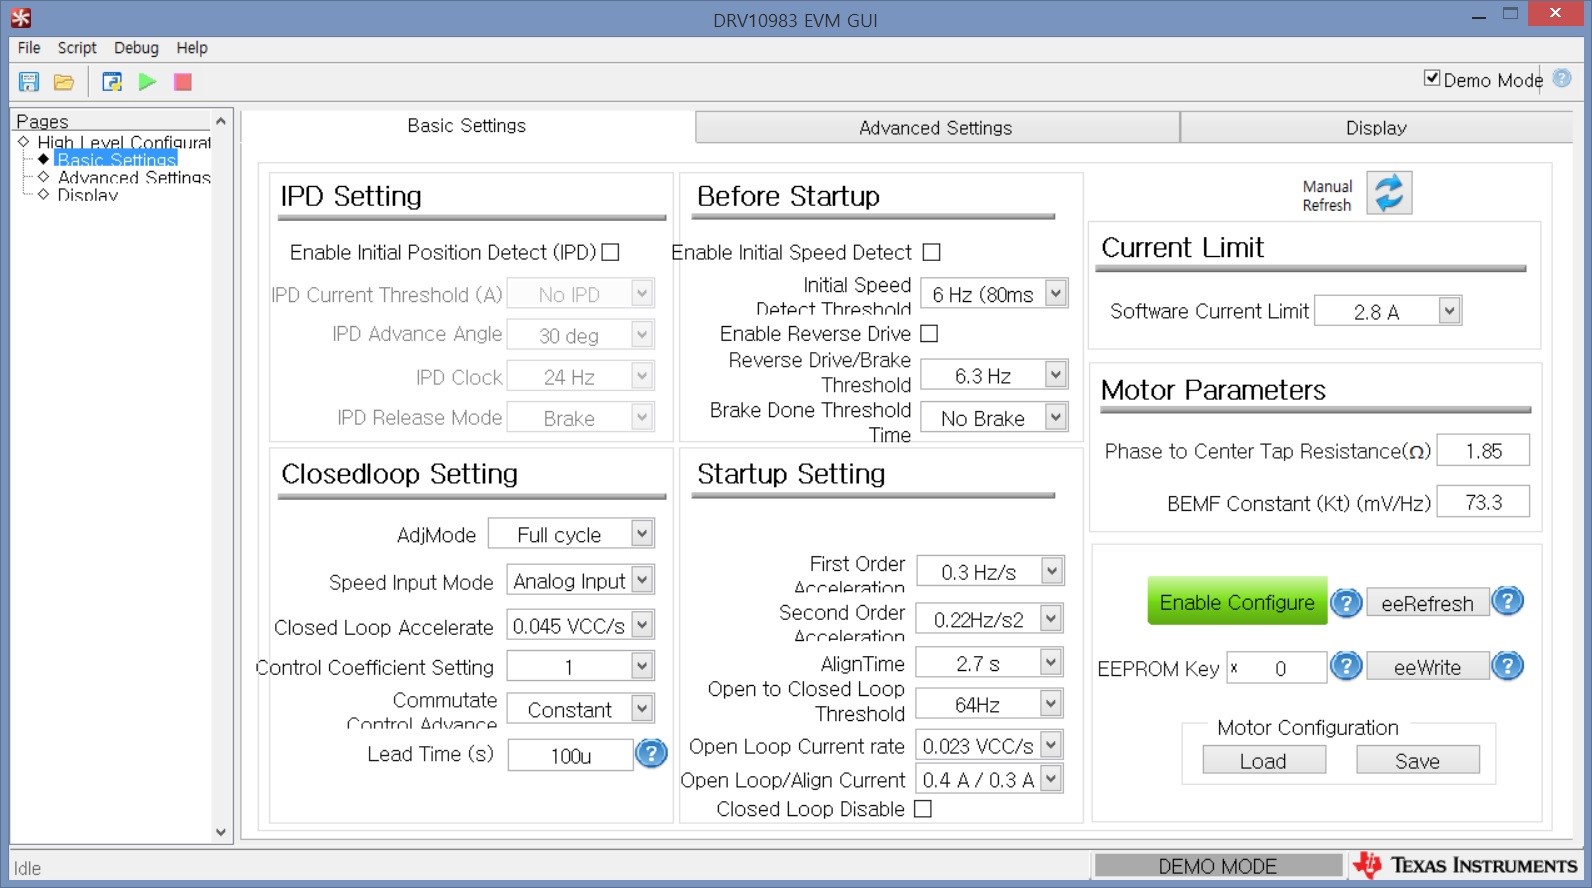The height and width of the screenshot is (888, 1592).
Task: Open Initial Speed Detect Threshold dropdown
Action: click(994, 294)
